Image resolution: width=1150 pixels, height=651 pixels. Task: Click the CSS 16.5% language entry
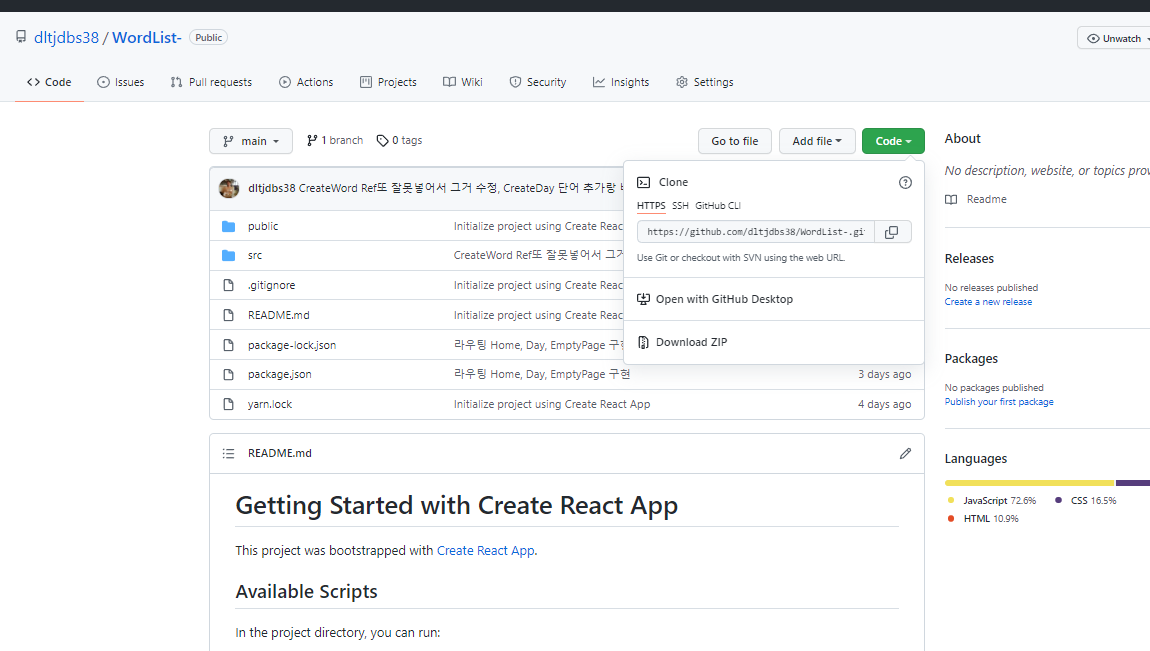click(x=1085, y=501)
